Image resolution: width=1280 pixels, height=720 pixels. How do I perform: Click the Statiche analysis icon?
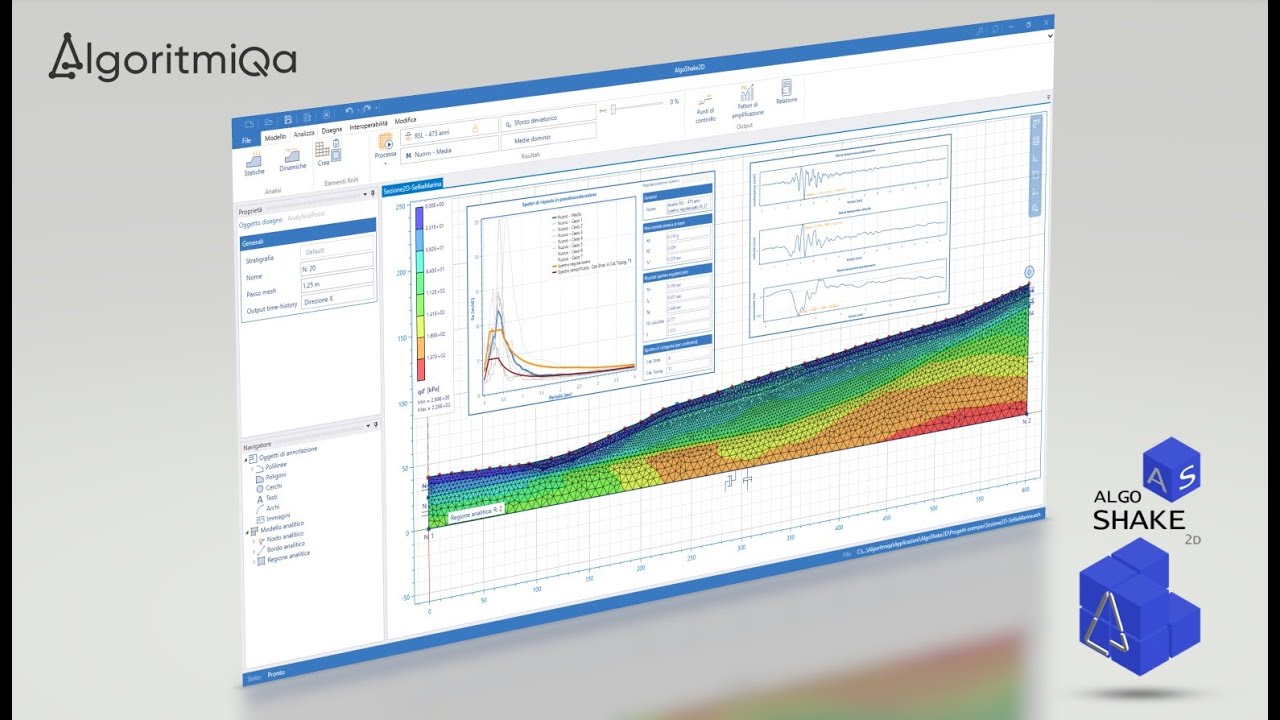tap(255, 160)
